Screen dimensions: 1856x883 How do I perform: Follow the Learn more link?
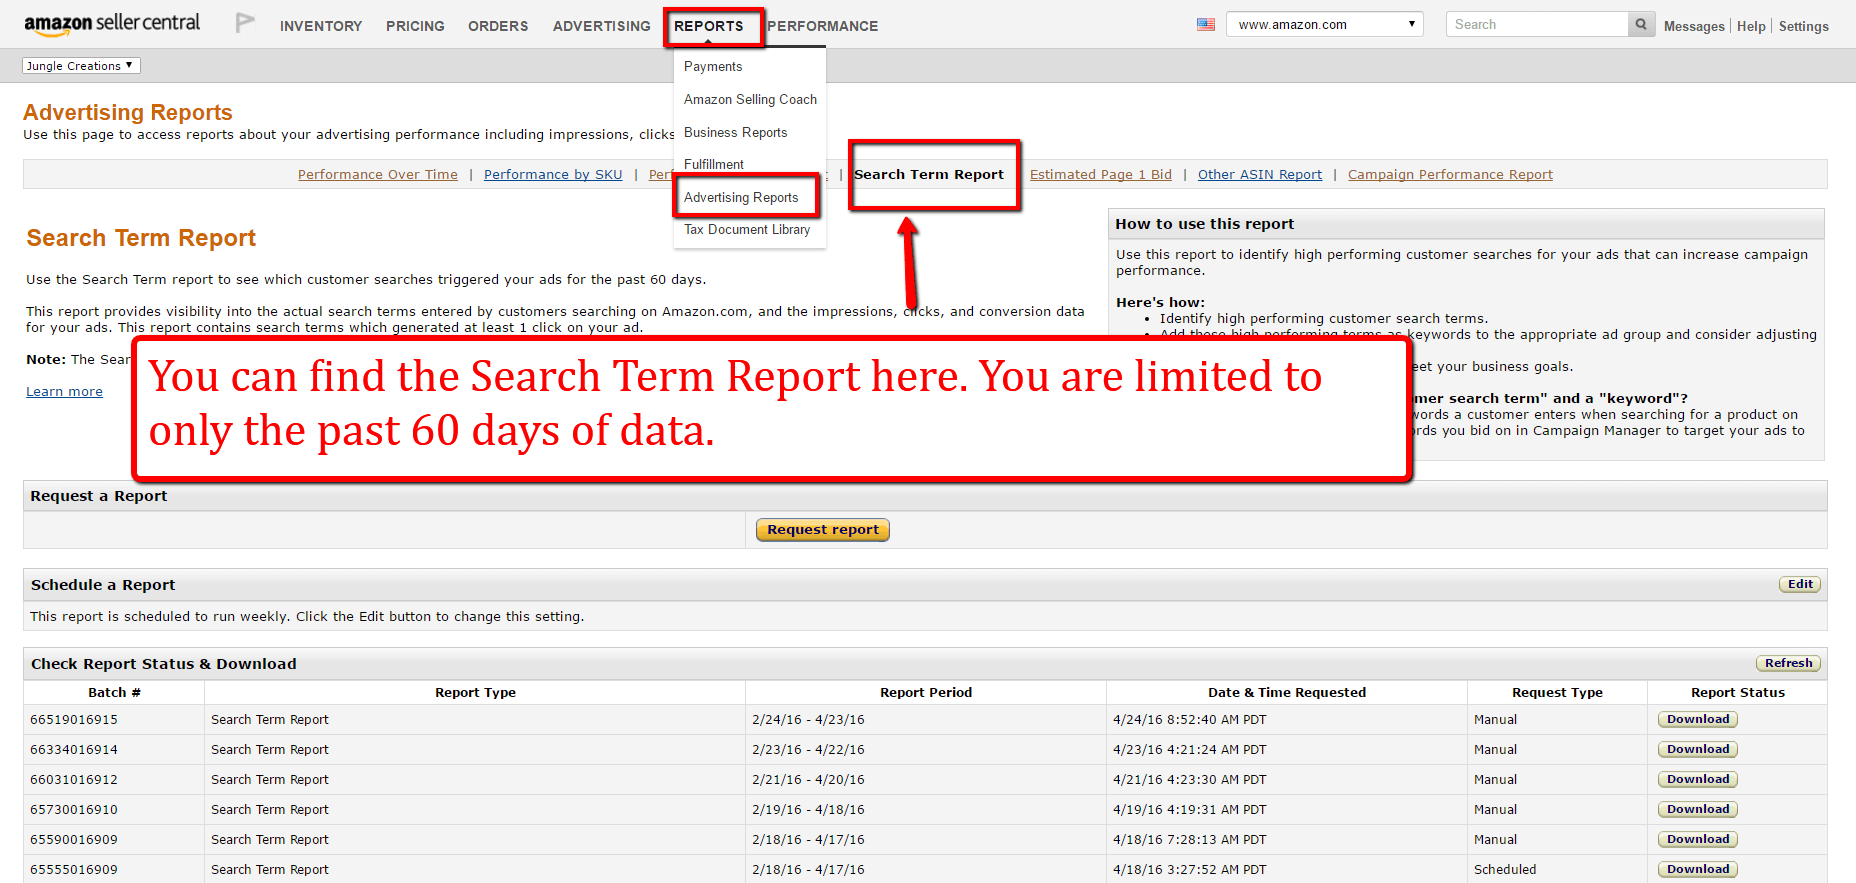click(x=64, y=391)
